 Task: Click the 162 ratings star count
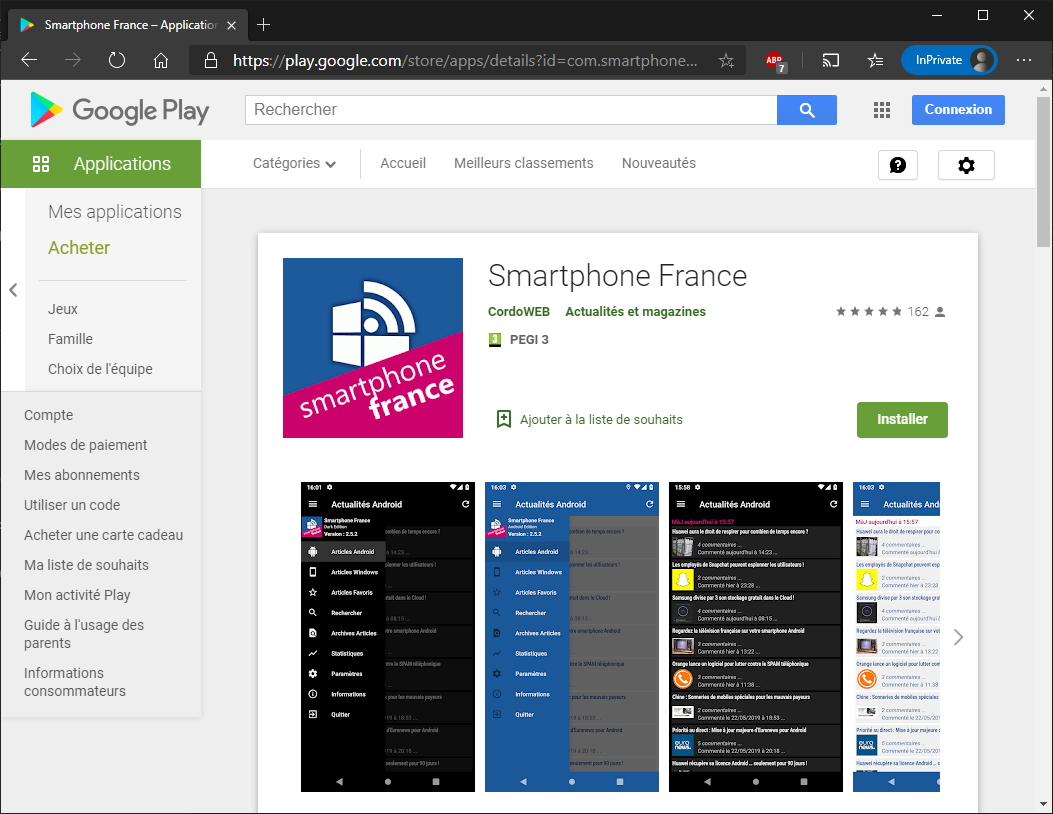pos(890,312)
